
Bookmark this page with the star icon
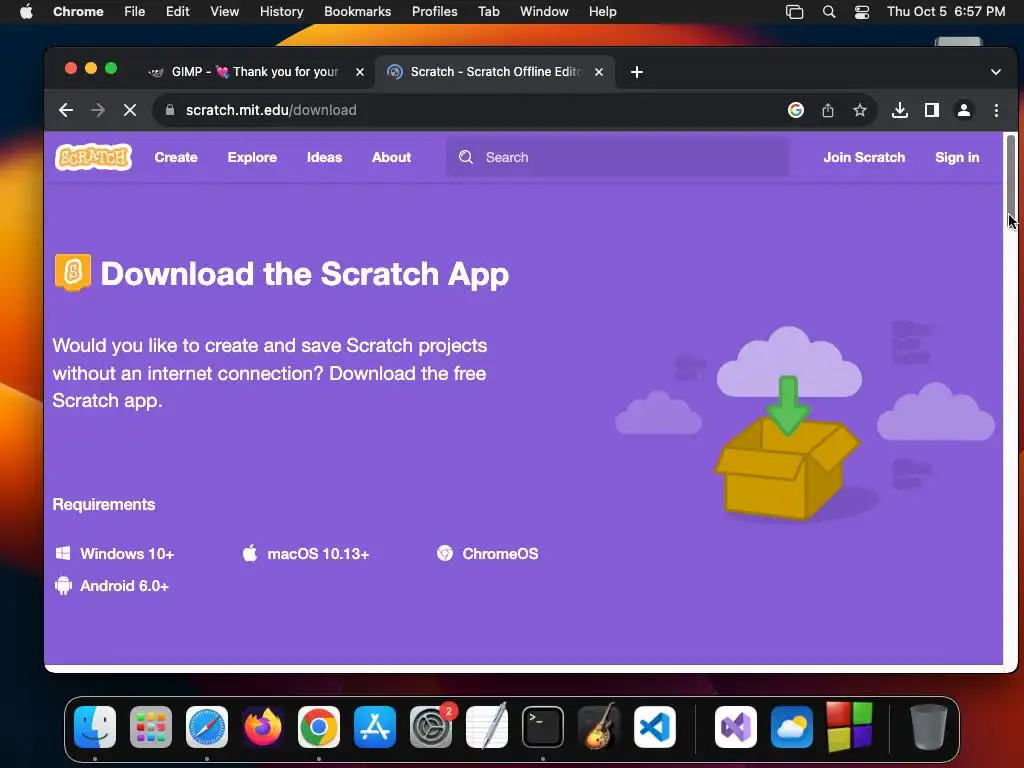860,110
